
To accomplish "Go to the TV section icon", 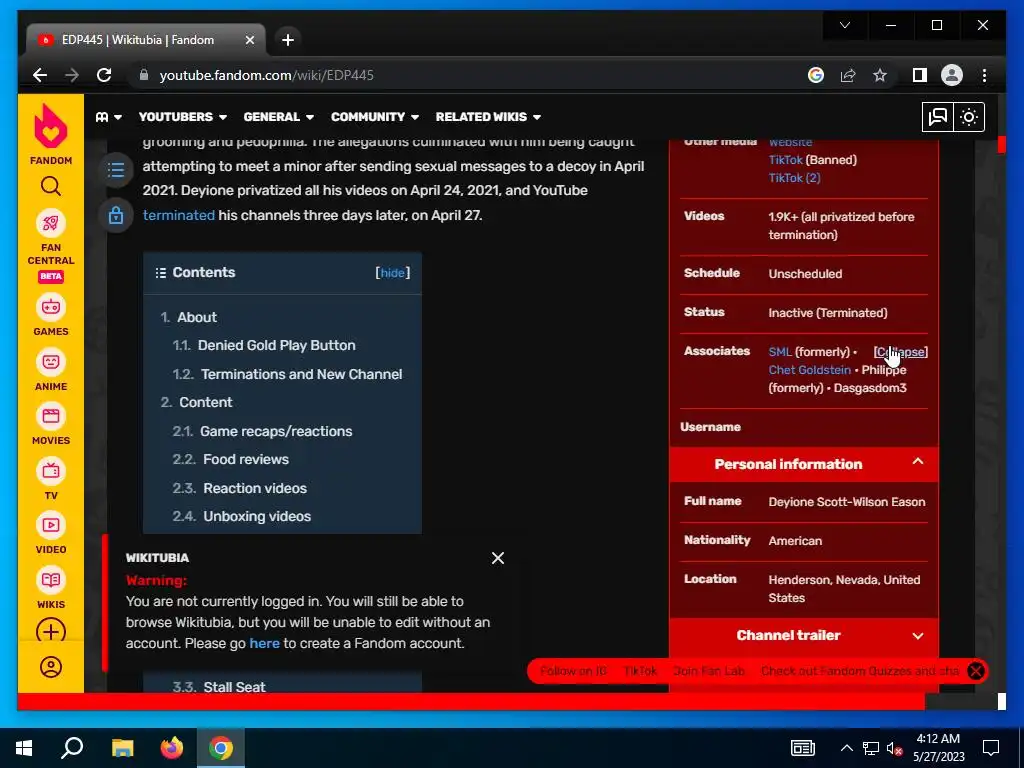I will click(x=51, y=471).
